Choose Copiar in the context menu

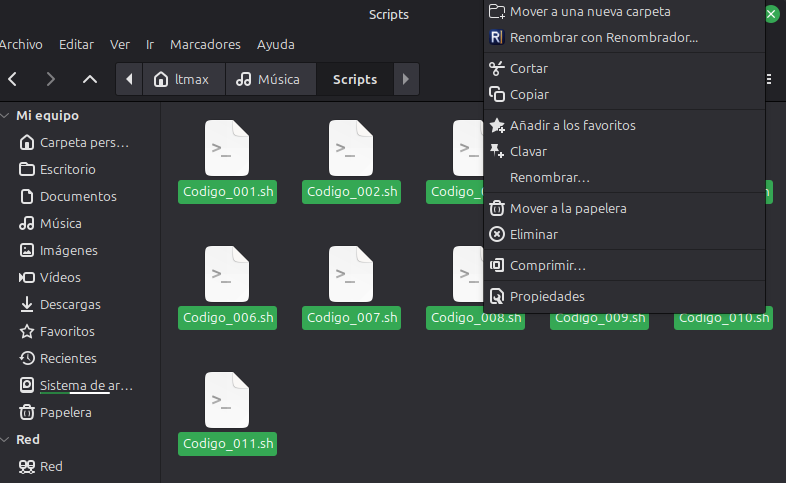click(x=625, y=95)
